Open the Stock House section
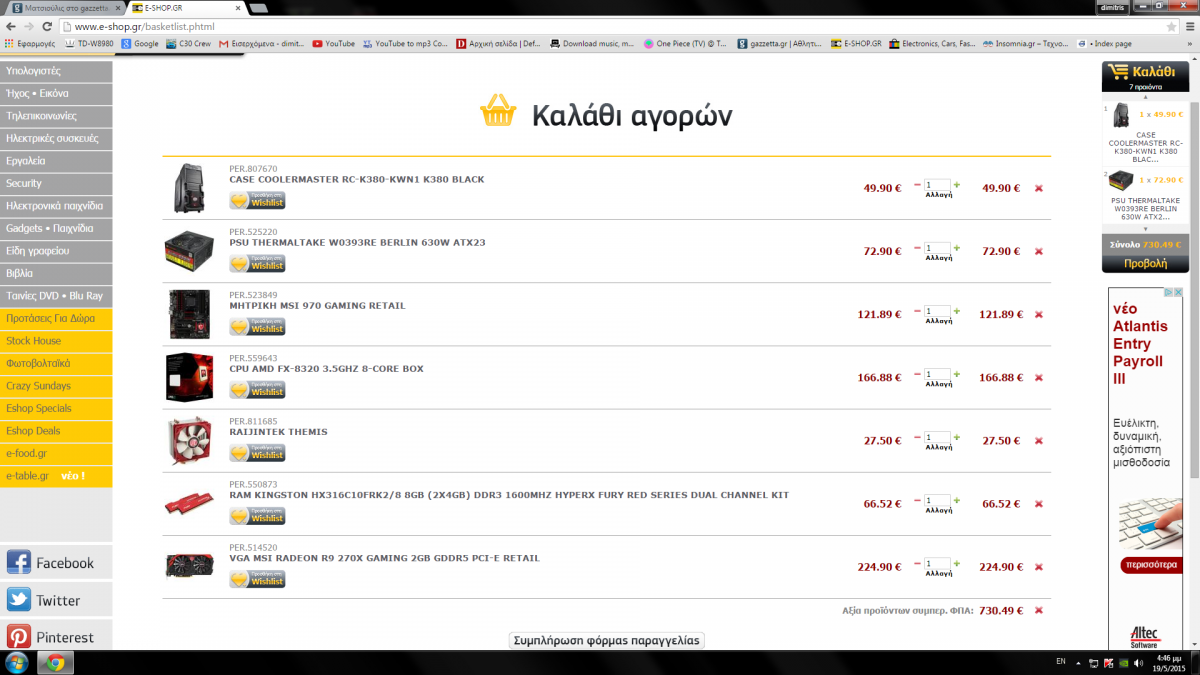 point(56,341)
